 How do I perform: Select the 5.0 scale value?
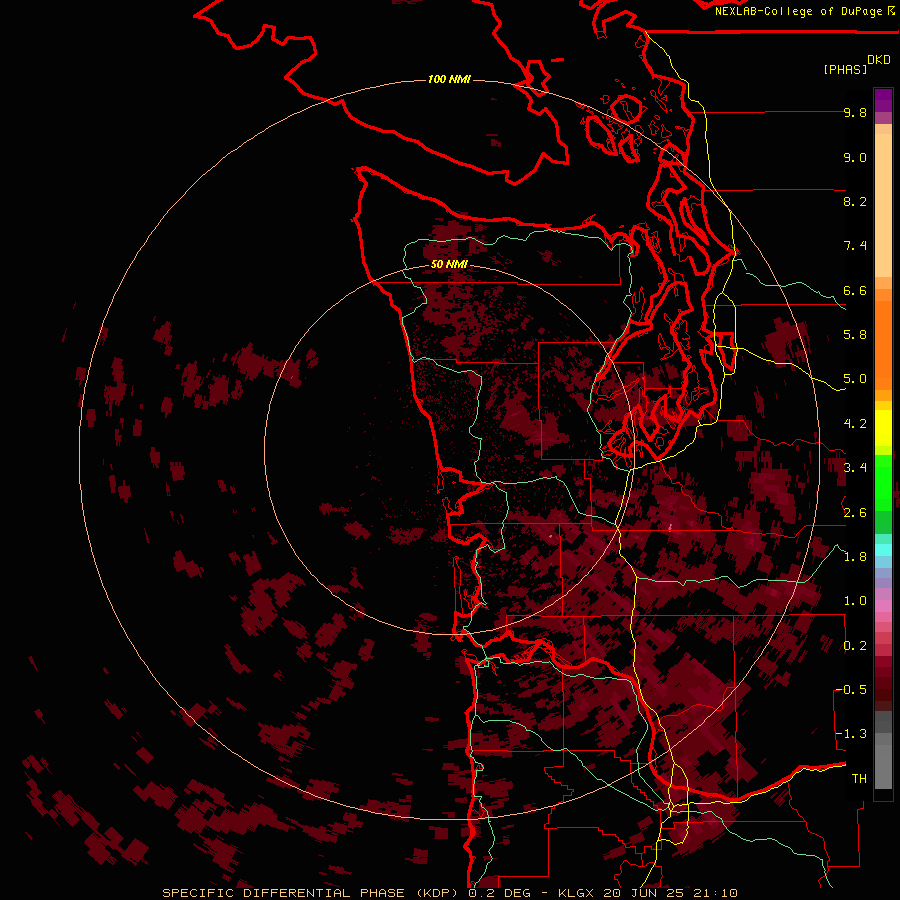pos(855,379)
